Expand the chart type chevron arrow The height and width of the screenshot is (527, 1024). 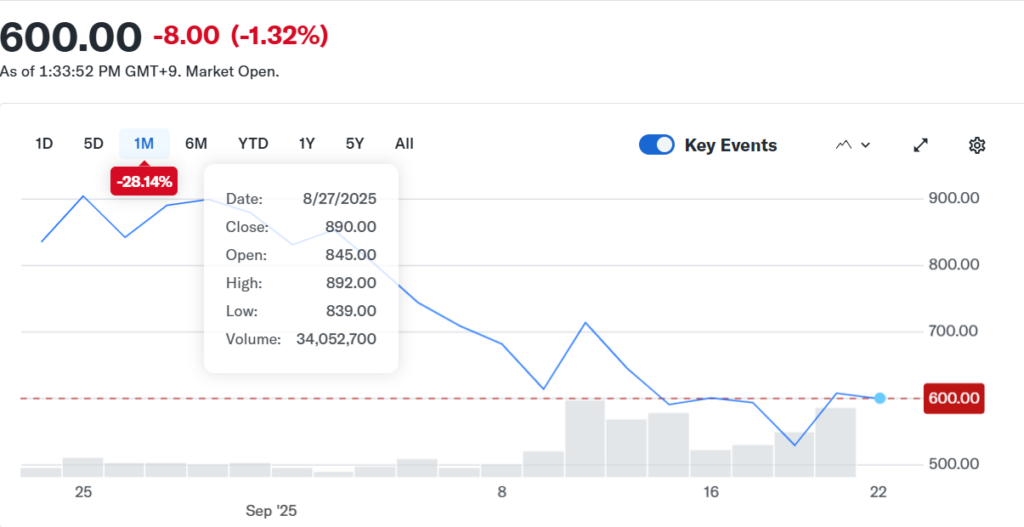click(866, 145)
